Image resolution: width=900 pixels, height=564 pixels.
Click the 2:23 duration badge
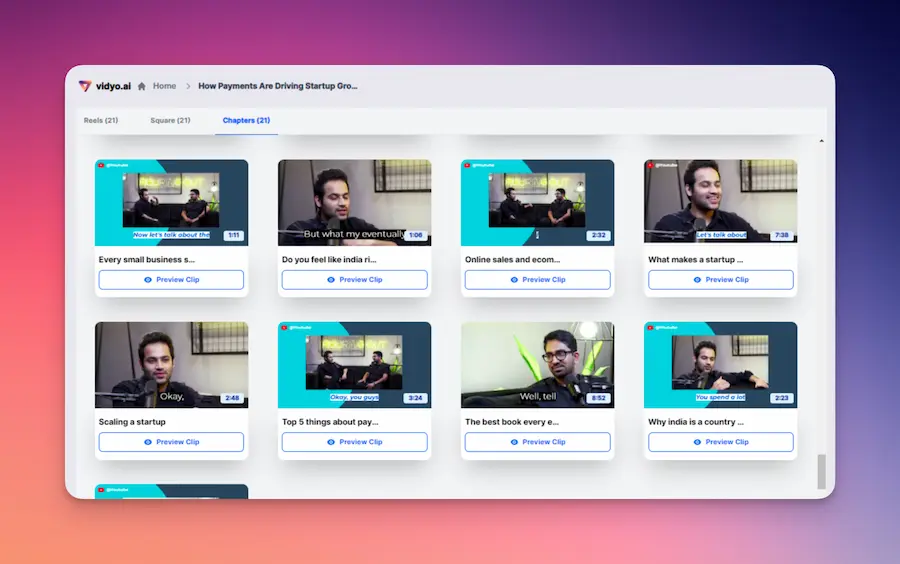pos(782,398)
